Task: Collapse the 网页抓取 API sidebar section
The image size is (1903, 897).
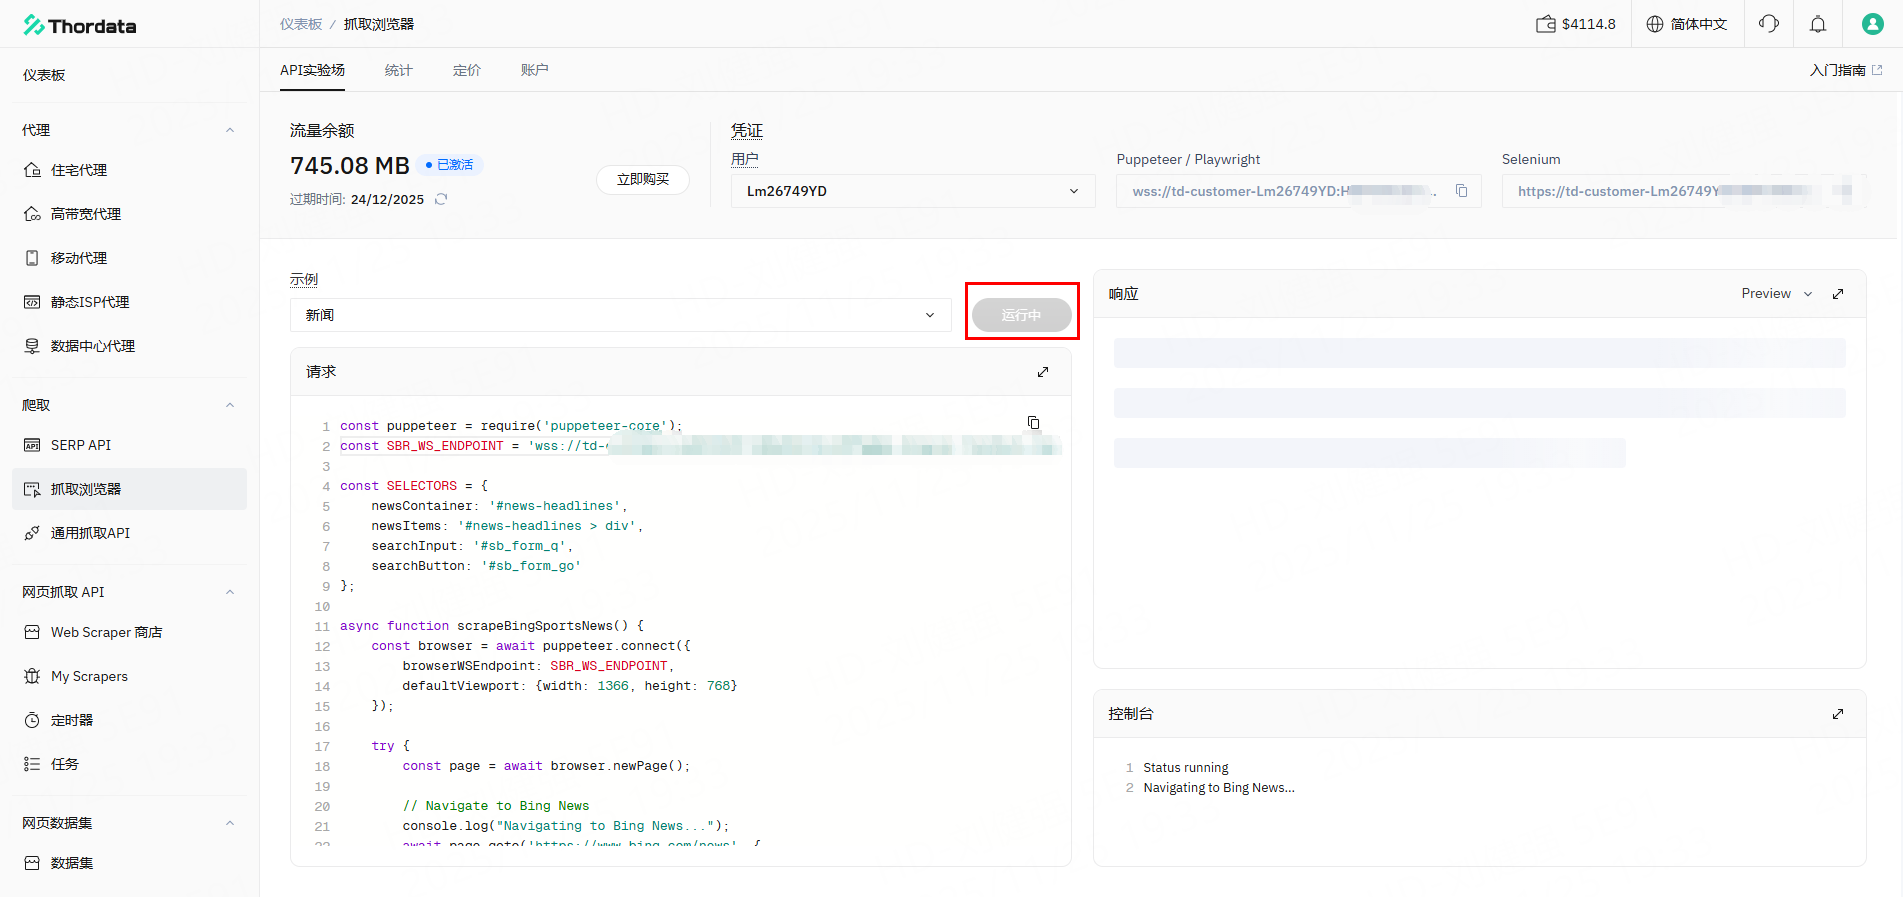Action: [x=230, y=592]
